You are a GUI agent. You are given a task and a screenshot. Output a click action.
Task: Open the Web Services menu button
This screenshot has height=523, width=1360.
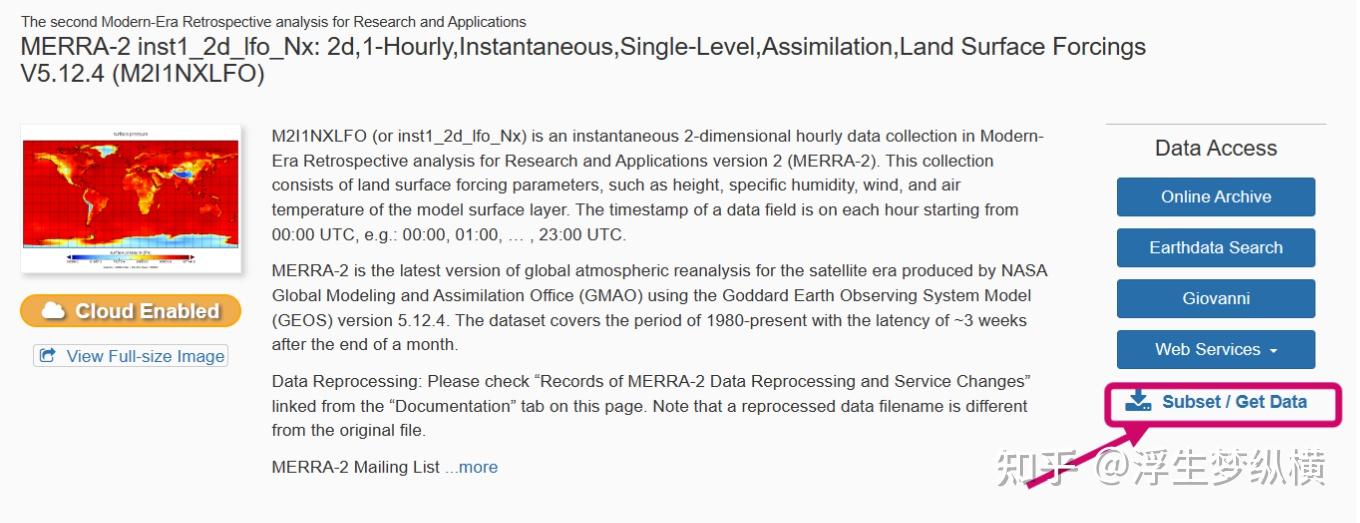point(1207,350)
